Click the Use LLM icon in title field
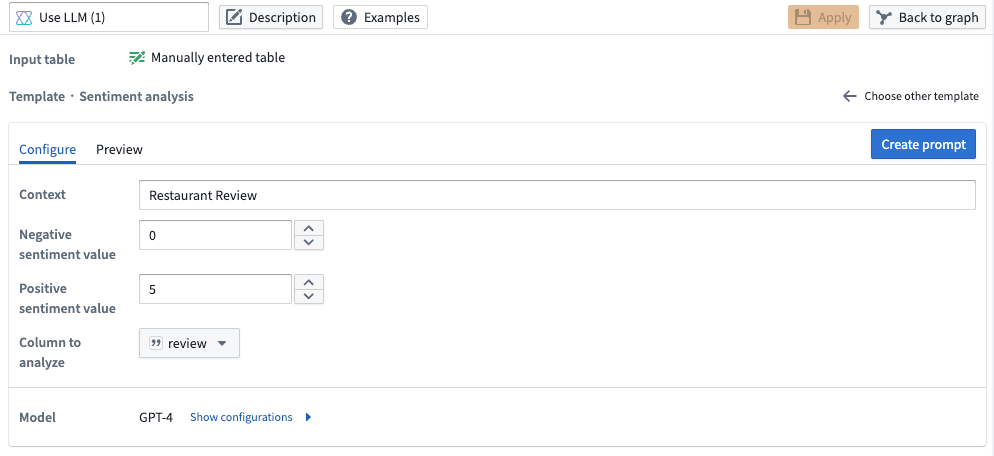Screen dimensions: 994x456 [x=24, y=18]
